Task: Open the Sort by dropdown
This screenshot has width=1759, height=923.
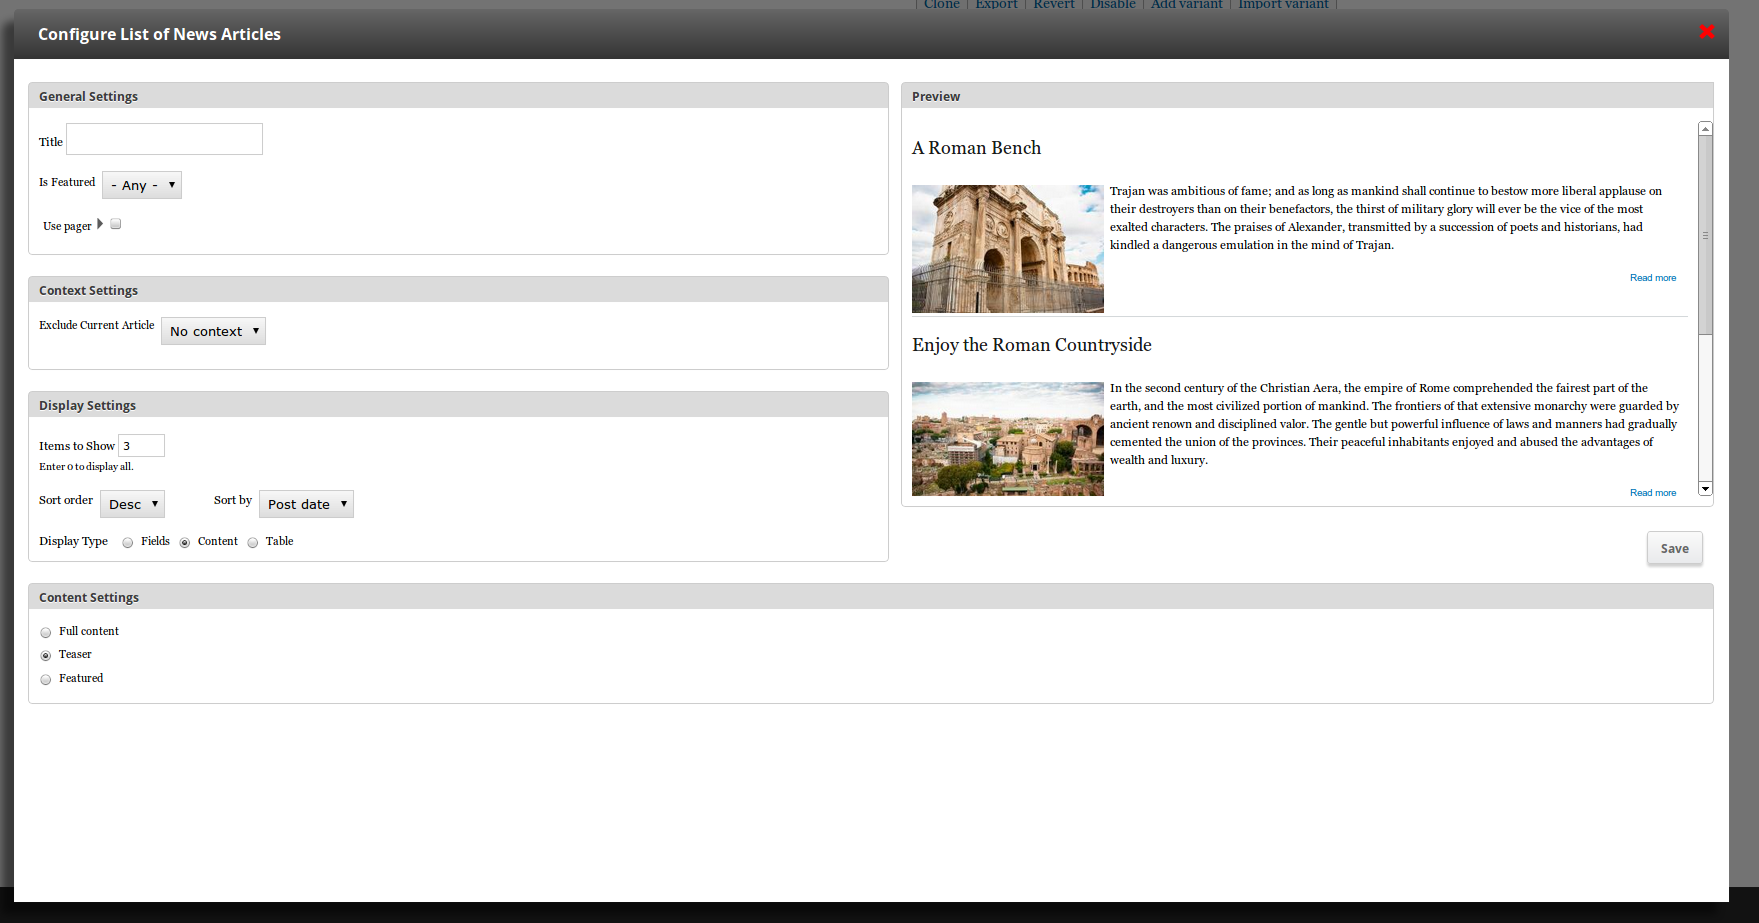Action: coord(306,504)
